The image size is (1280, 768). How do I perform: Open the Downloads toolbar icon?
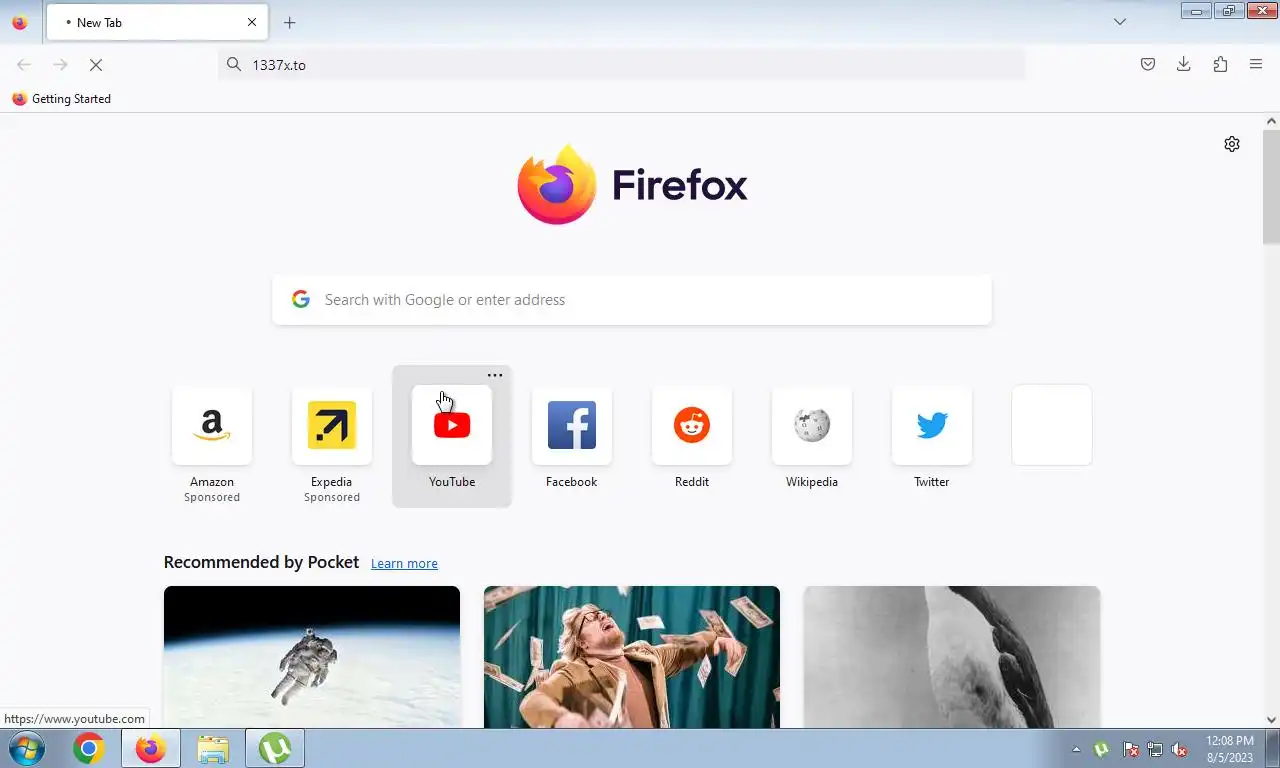point(1184,64)
